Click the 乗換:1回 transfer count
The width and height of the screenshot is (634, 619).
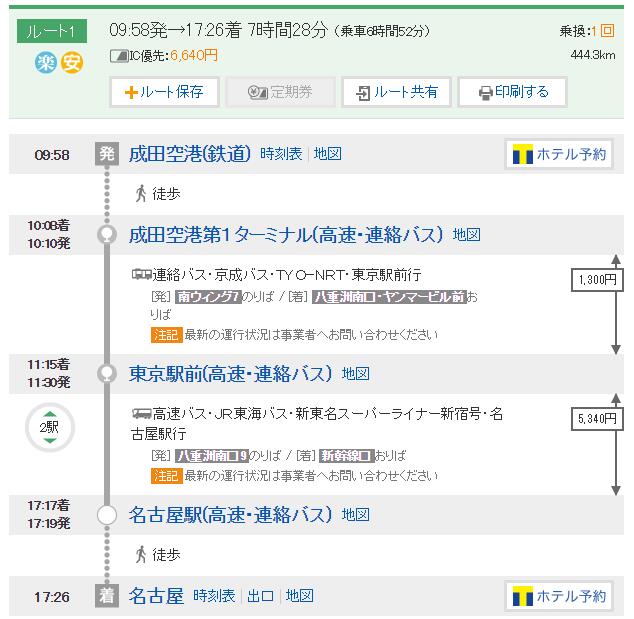click(587, 31)
